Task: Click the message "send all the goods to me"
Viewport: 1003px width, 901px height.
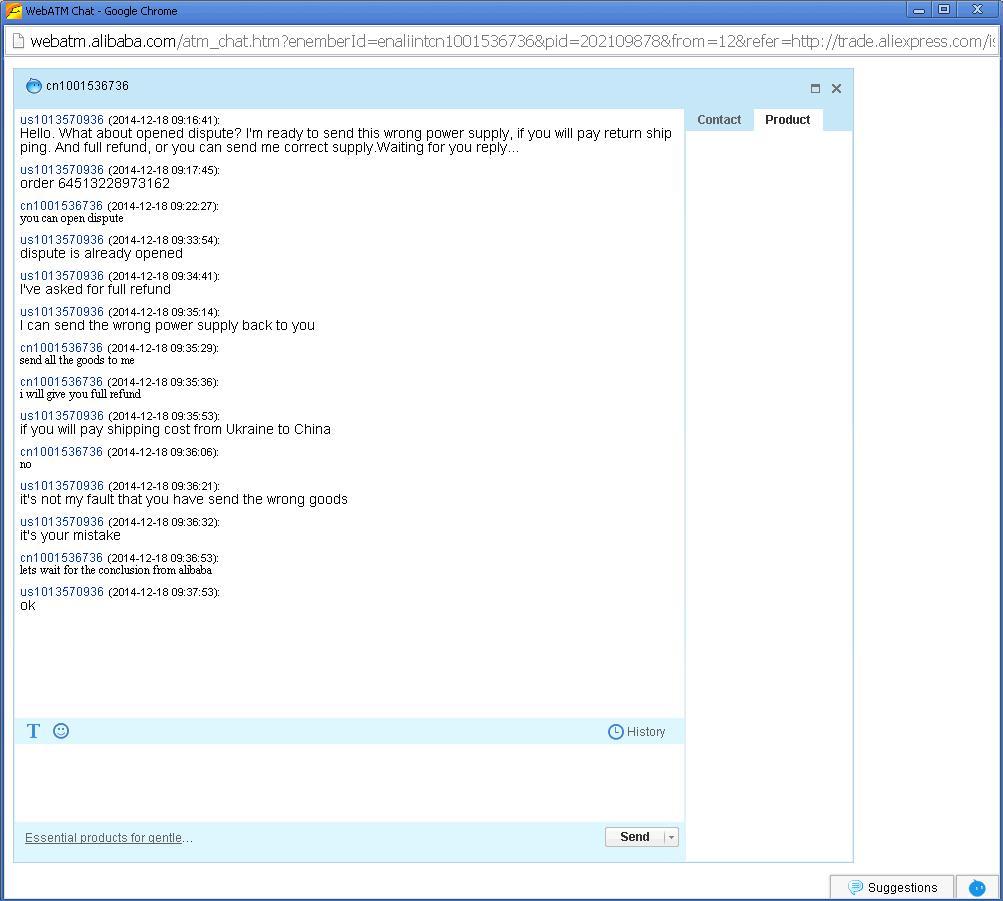Action: (77, 360)
